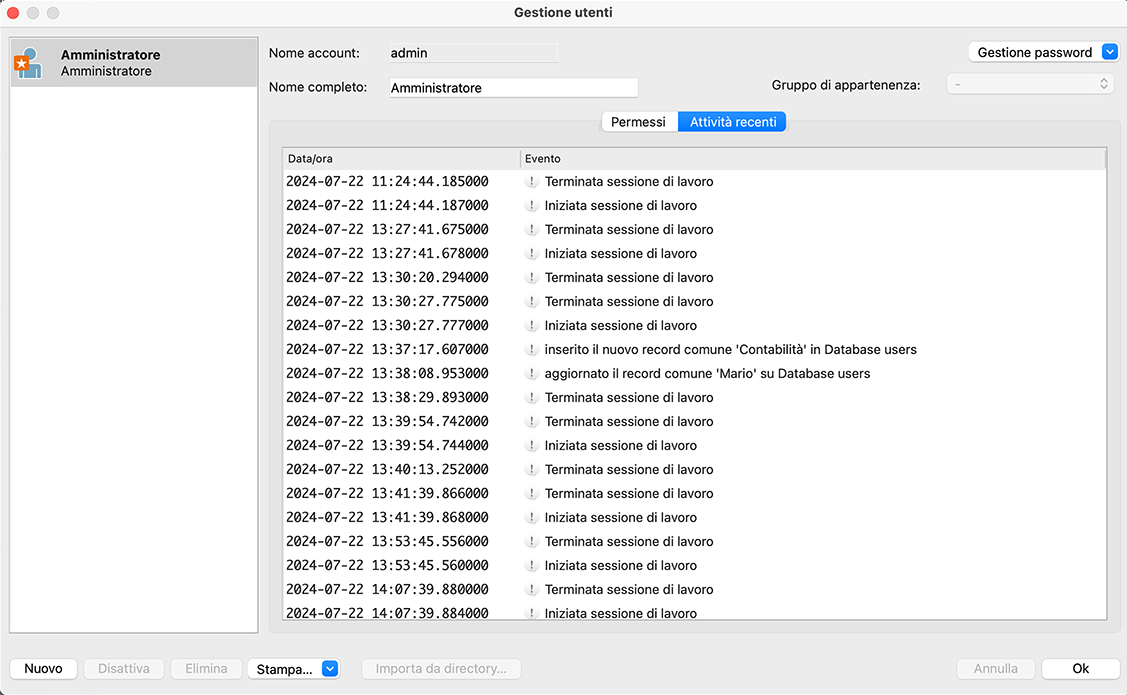Switch to the Permessi tab
This screenshot has height=695, width=1127.
(x=638, y=122)
